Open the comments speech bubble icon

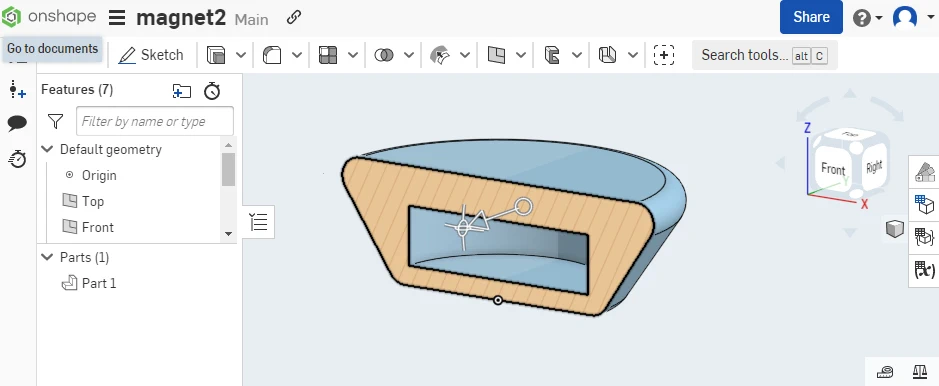coord(17,124)
